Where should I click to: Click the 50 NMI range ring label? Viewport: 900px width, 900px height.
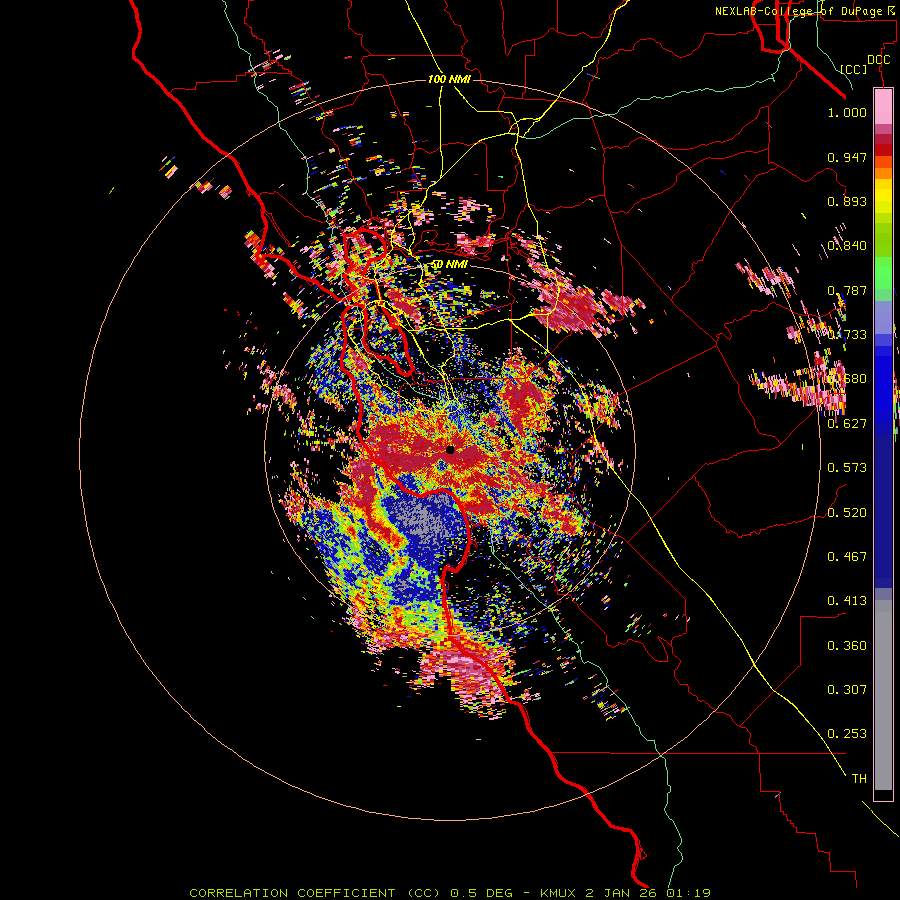449,264
